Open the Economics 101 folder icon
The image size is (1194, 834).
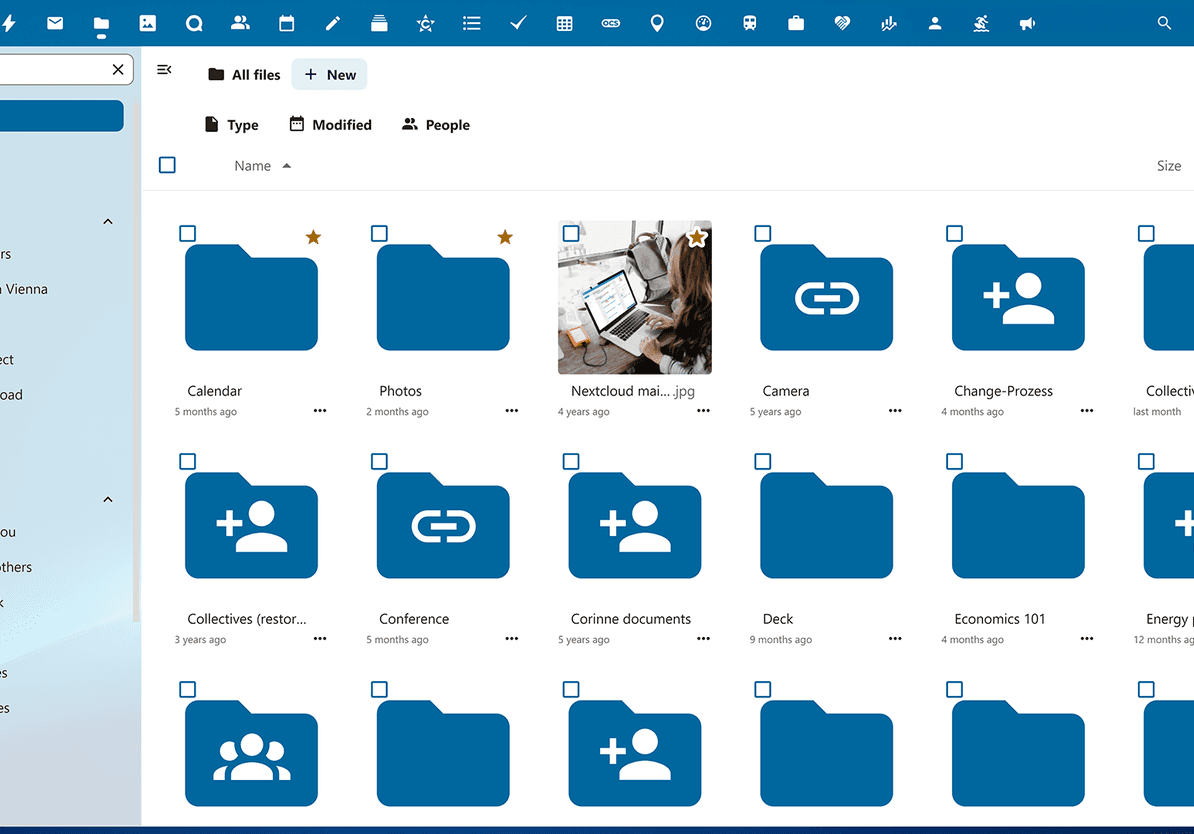point(1018,525)
